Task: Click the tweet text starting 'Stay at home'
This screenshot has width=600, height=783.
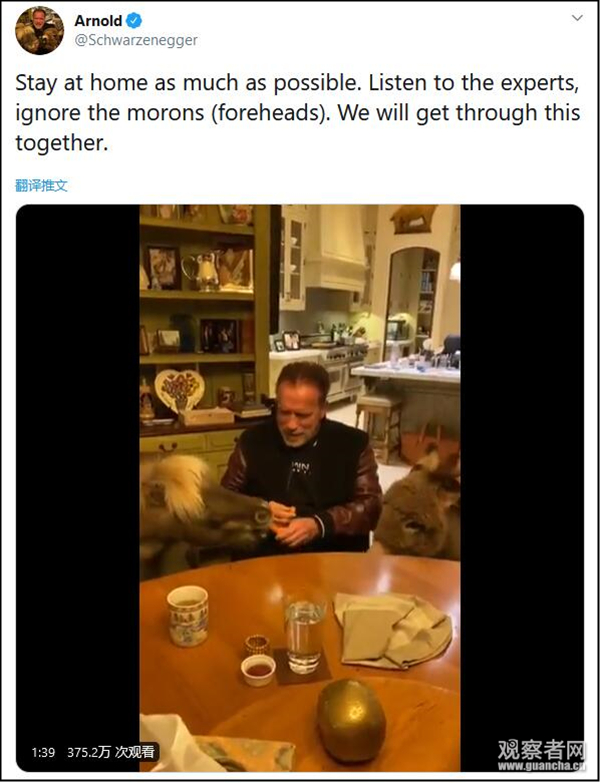Action: click(x=298, y=113)
